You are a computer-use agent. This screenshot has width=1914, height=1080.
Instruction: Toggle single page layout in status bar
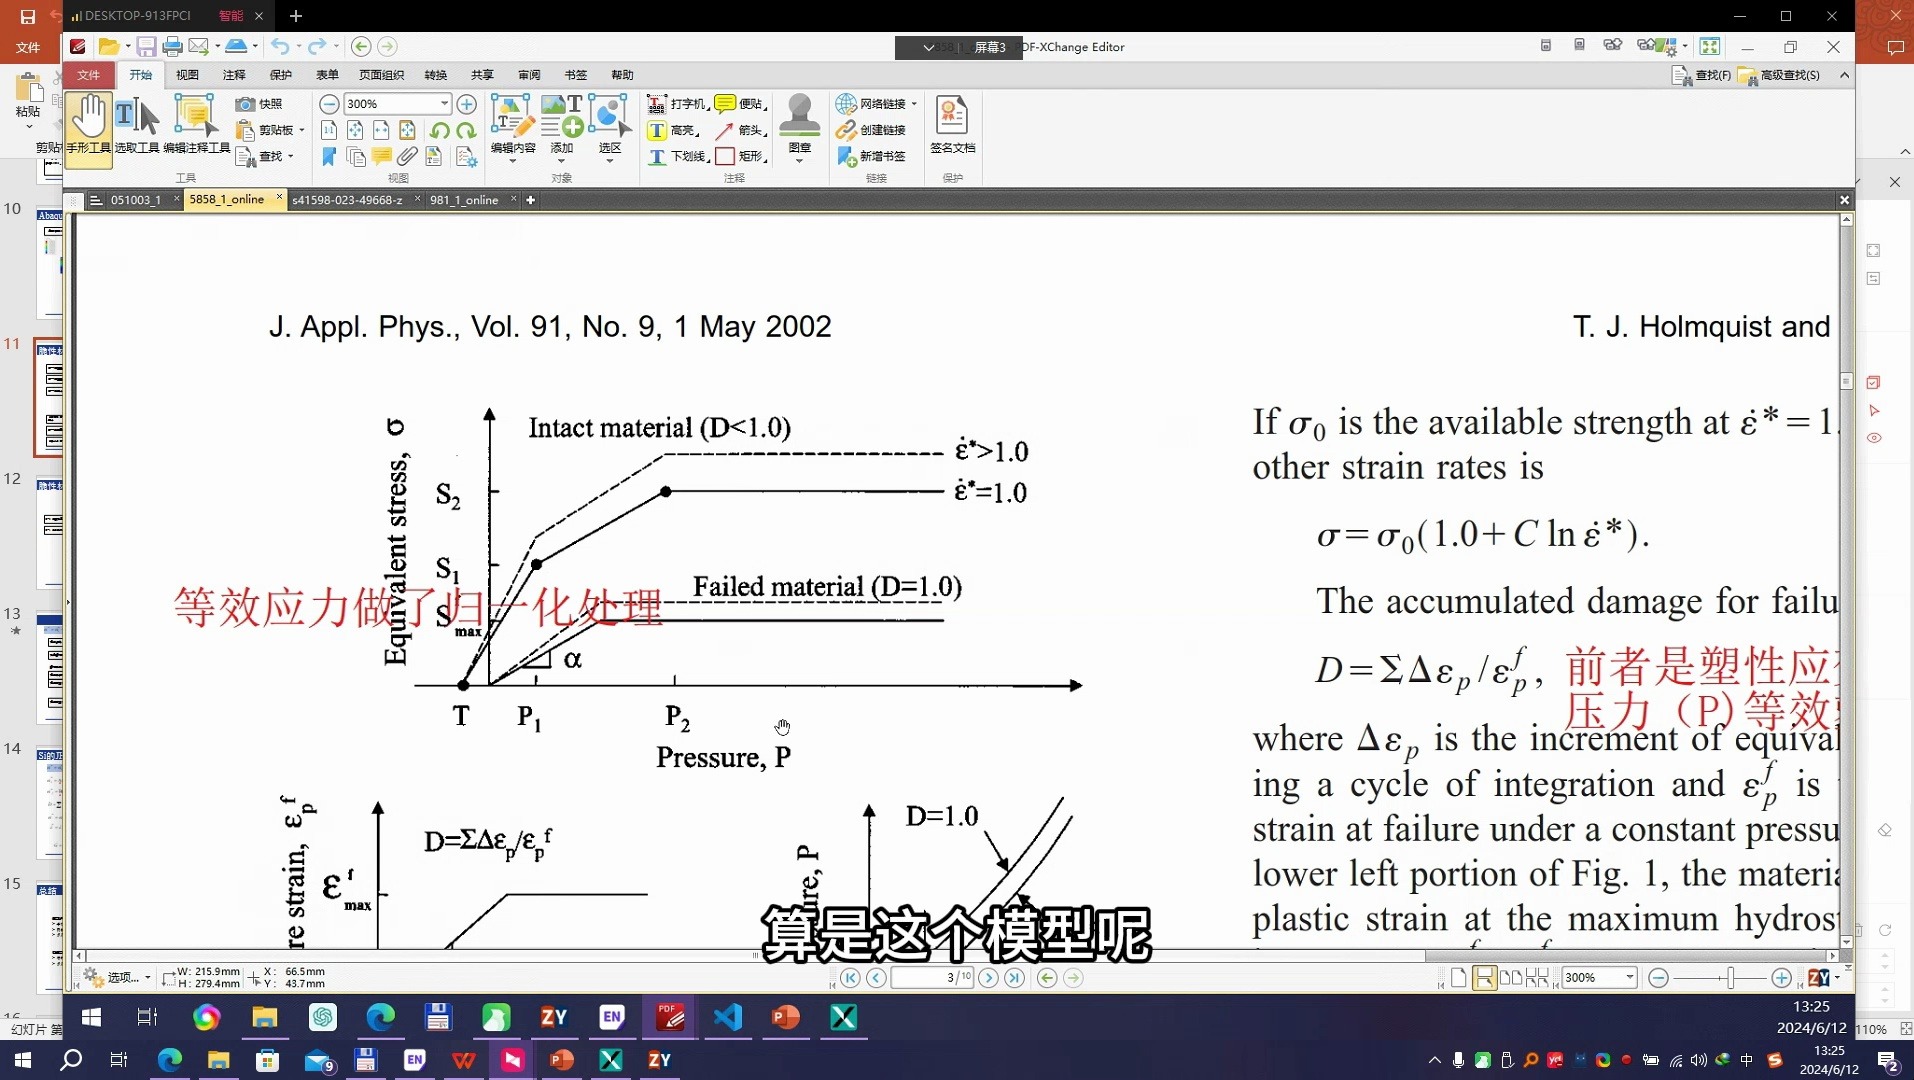pos(1459,978)
